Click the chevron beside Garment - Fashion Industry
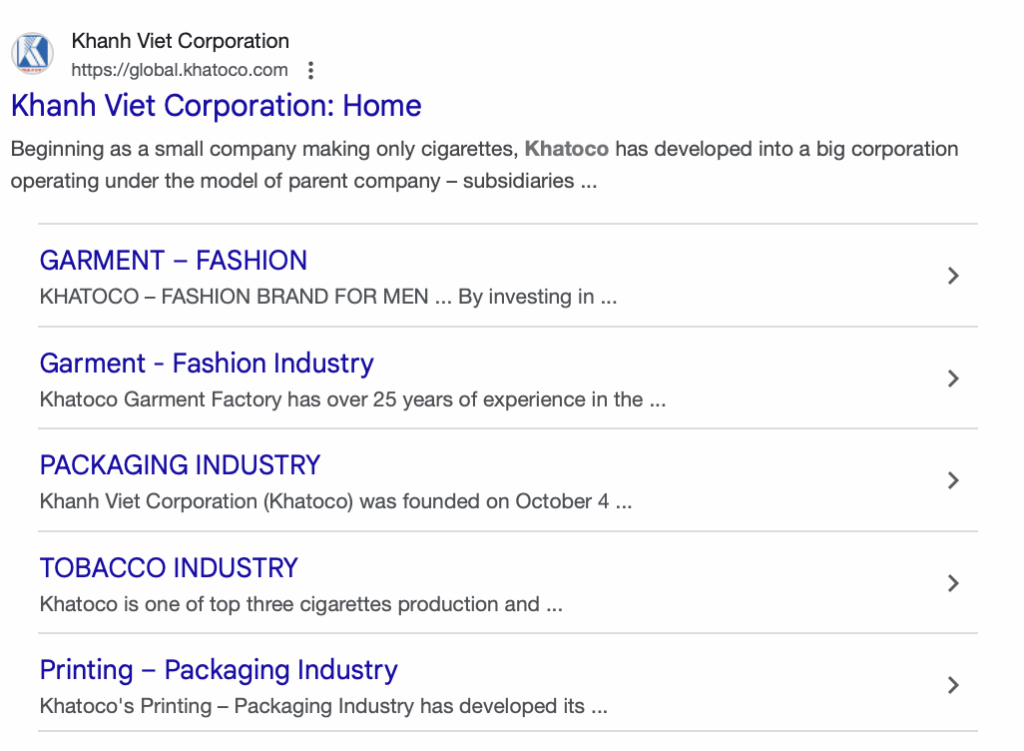 953,379
